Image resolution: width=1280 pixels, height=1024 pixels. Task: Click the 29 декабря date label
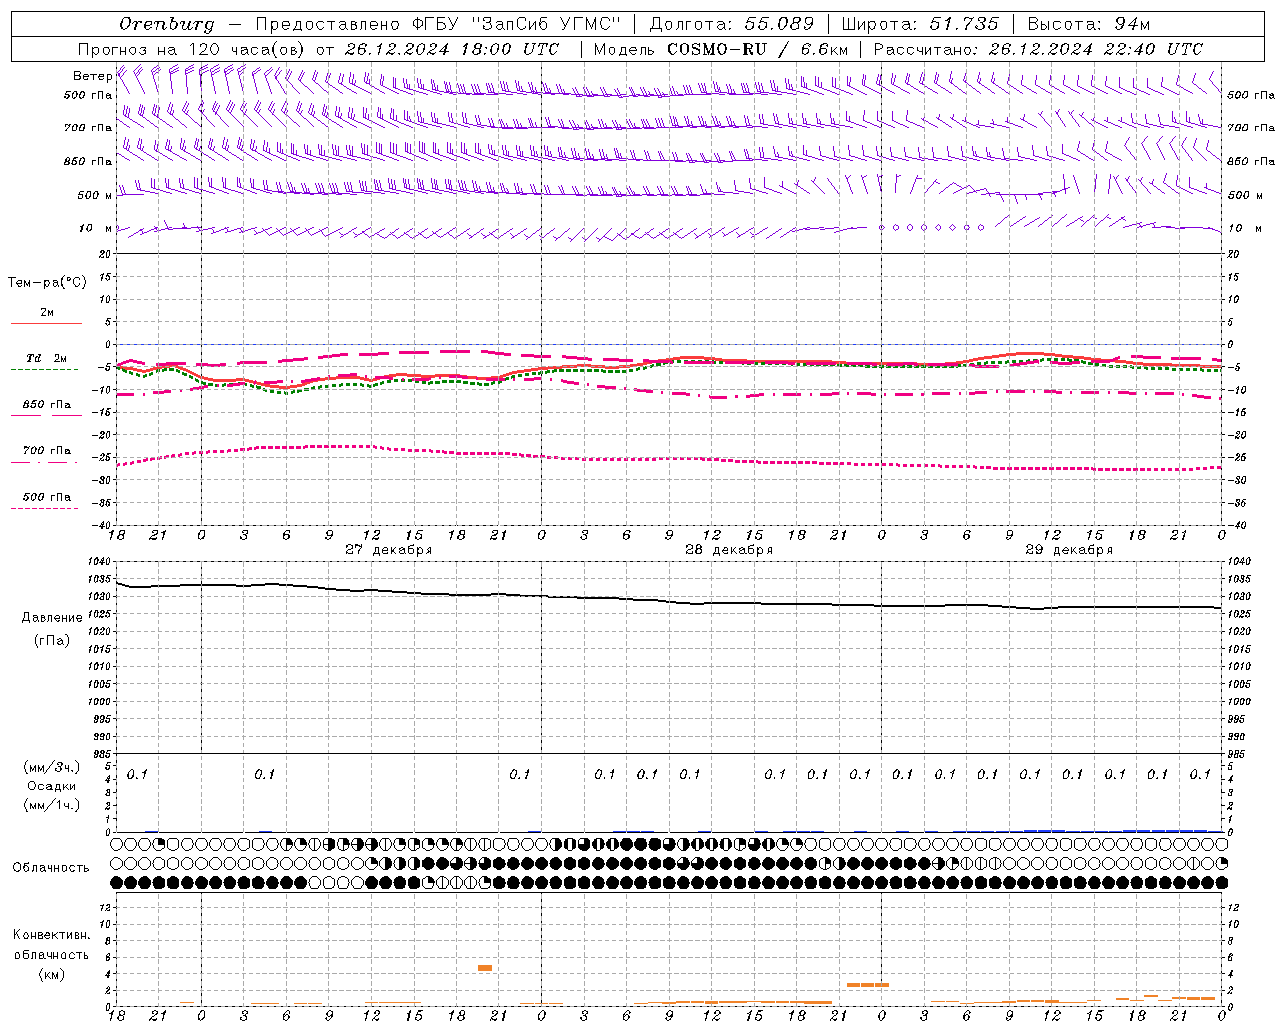click(x=1069, y=550)
